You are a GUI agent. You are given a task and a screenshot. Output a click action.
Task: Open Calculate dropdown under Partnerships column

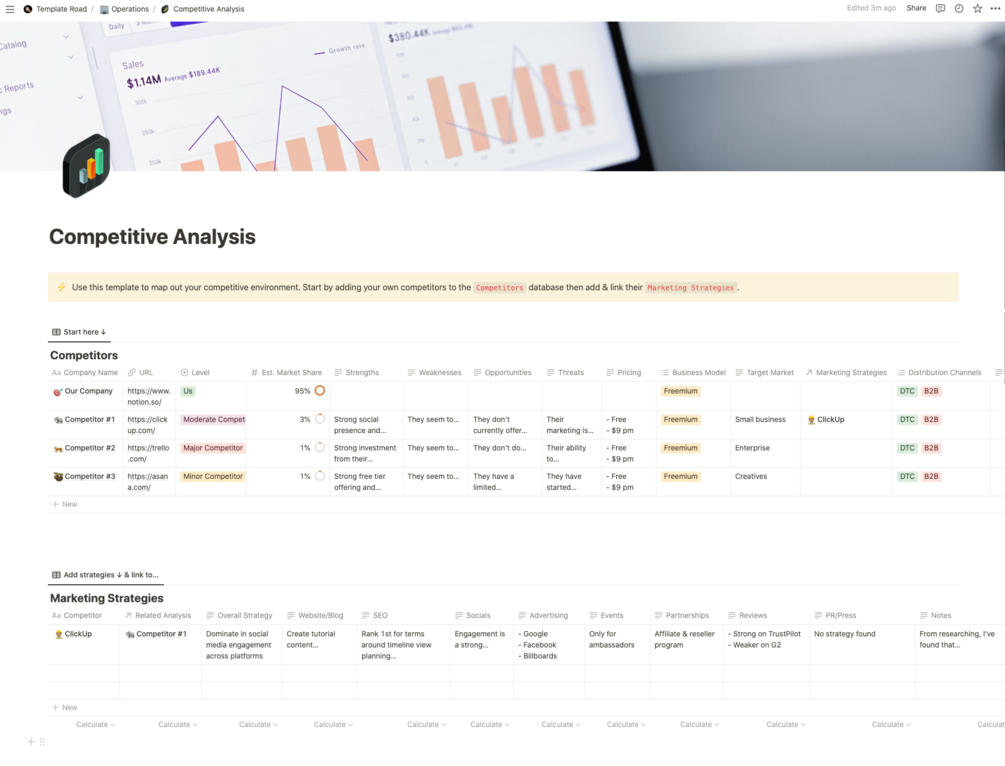[x=699, y=724]
